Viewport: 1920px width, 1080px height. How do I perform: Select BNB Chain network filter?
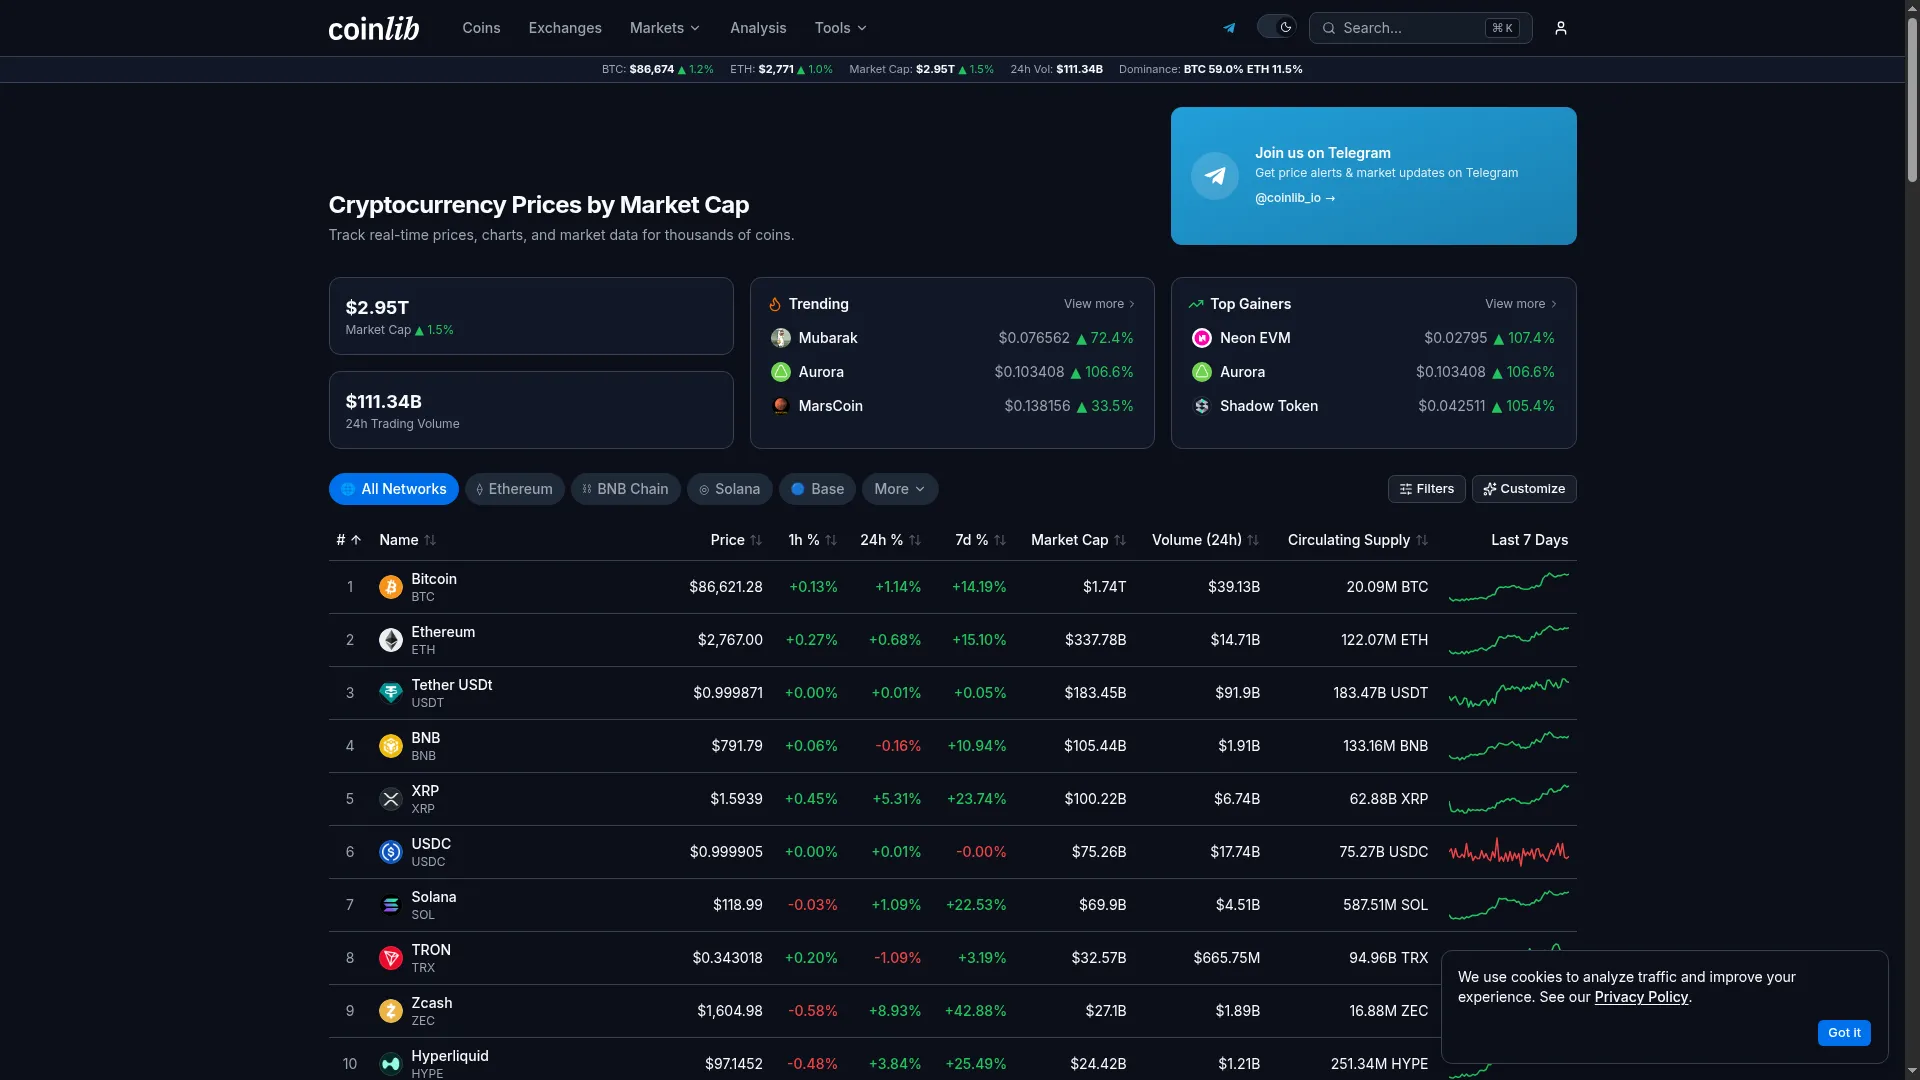626,489
